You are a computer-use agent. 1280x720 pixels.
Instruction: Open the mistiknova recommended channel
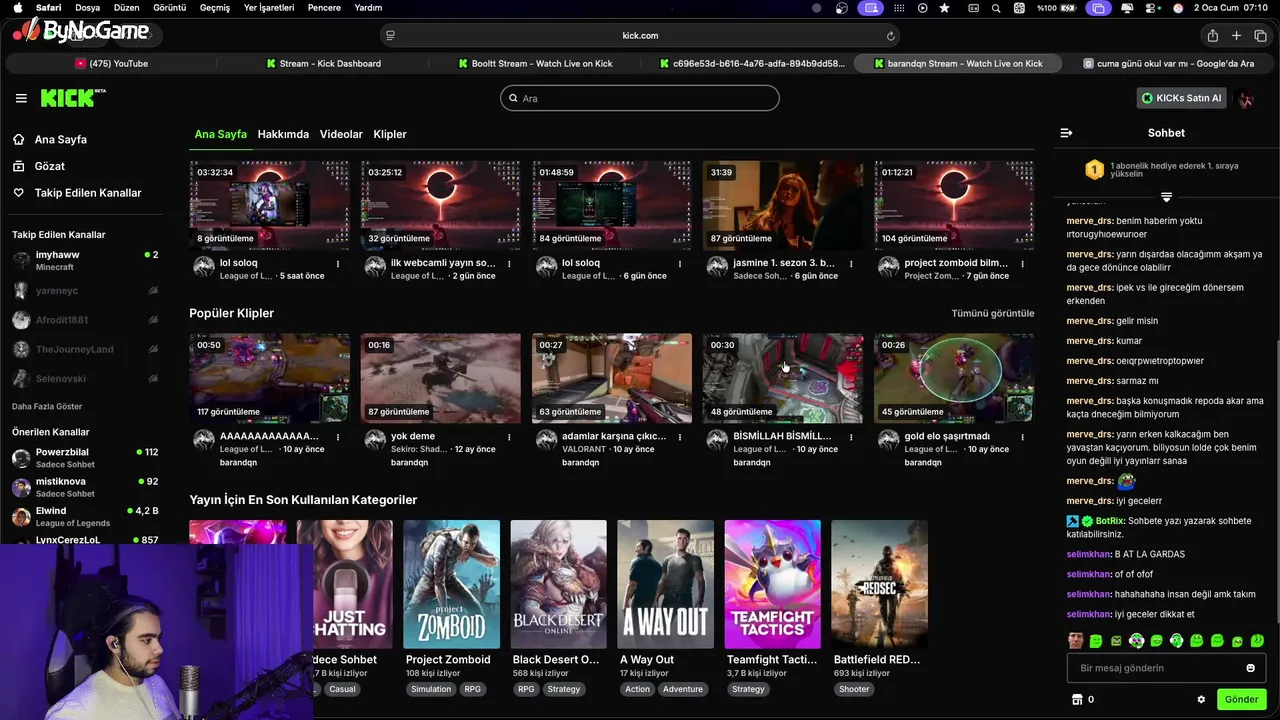click(x=85, y=487)
